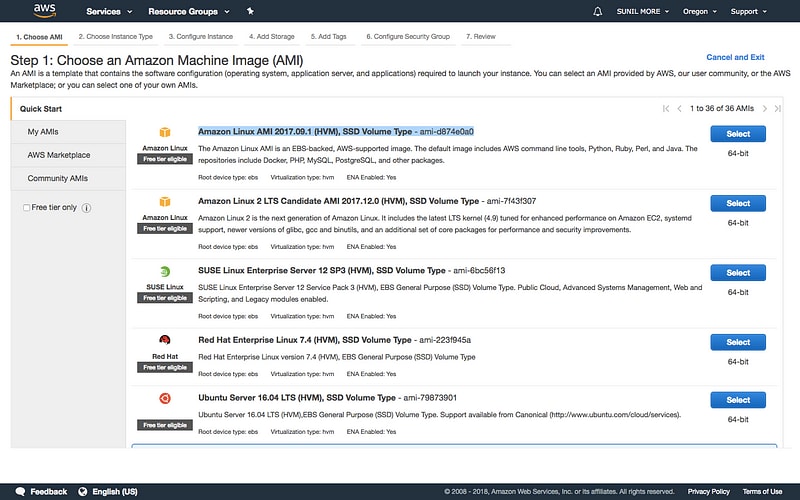This screenshot has height=500, width=800.
Task: Click the '1 to 36 of 36 AMIs' text
Action: pos(721,109)
